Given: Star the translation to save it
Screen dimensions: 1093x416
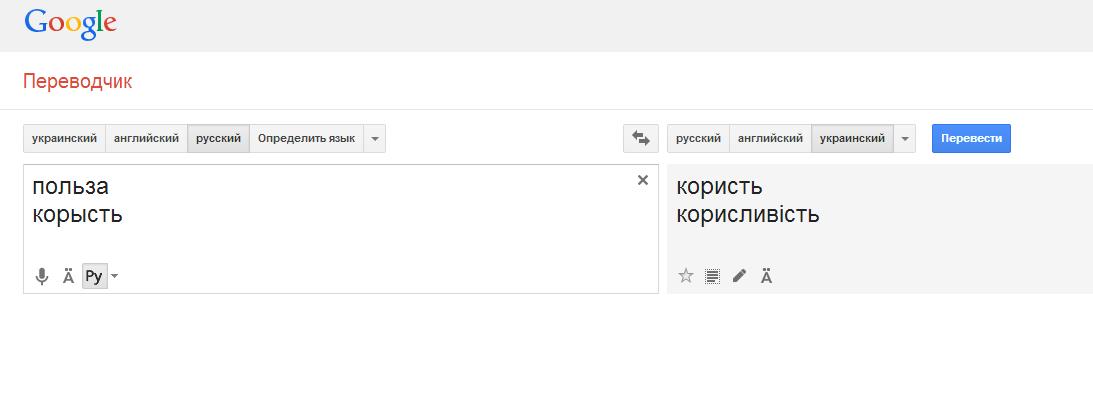Looking at the screenshot, I should point(686,276).
